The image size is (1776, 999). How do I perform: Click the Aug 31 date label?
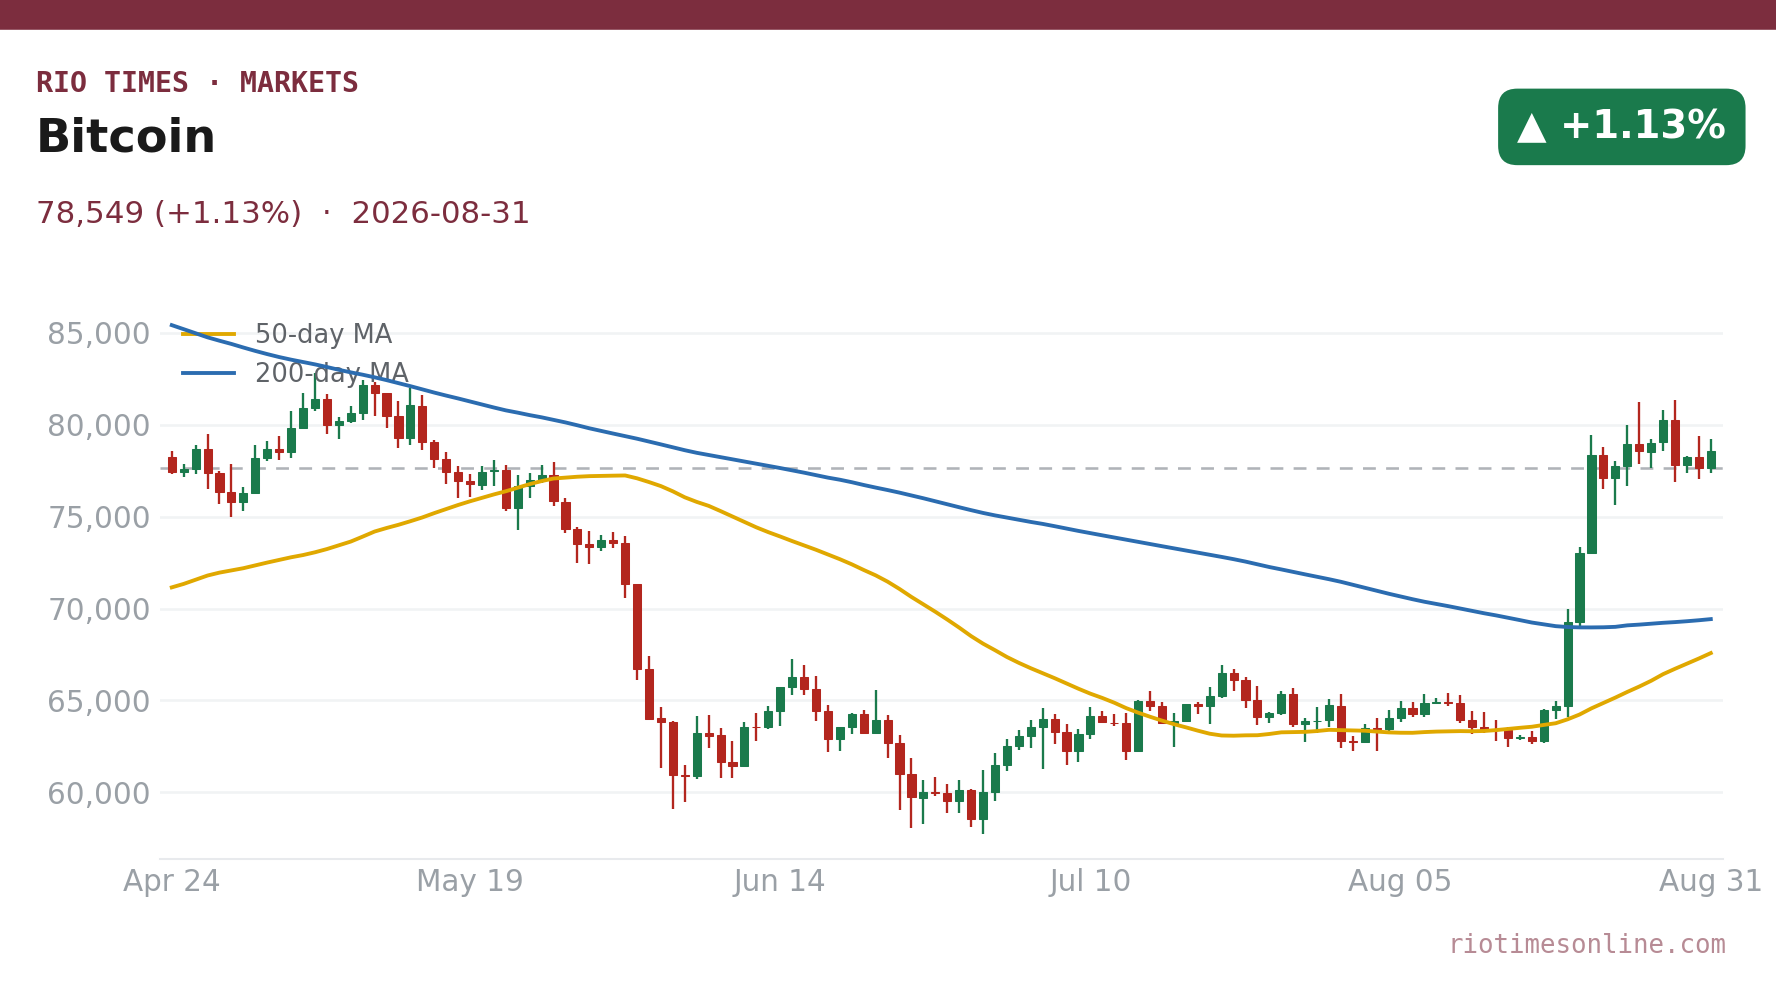(x=1710, y=882)
